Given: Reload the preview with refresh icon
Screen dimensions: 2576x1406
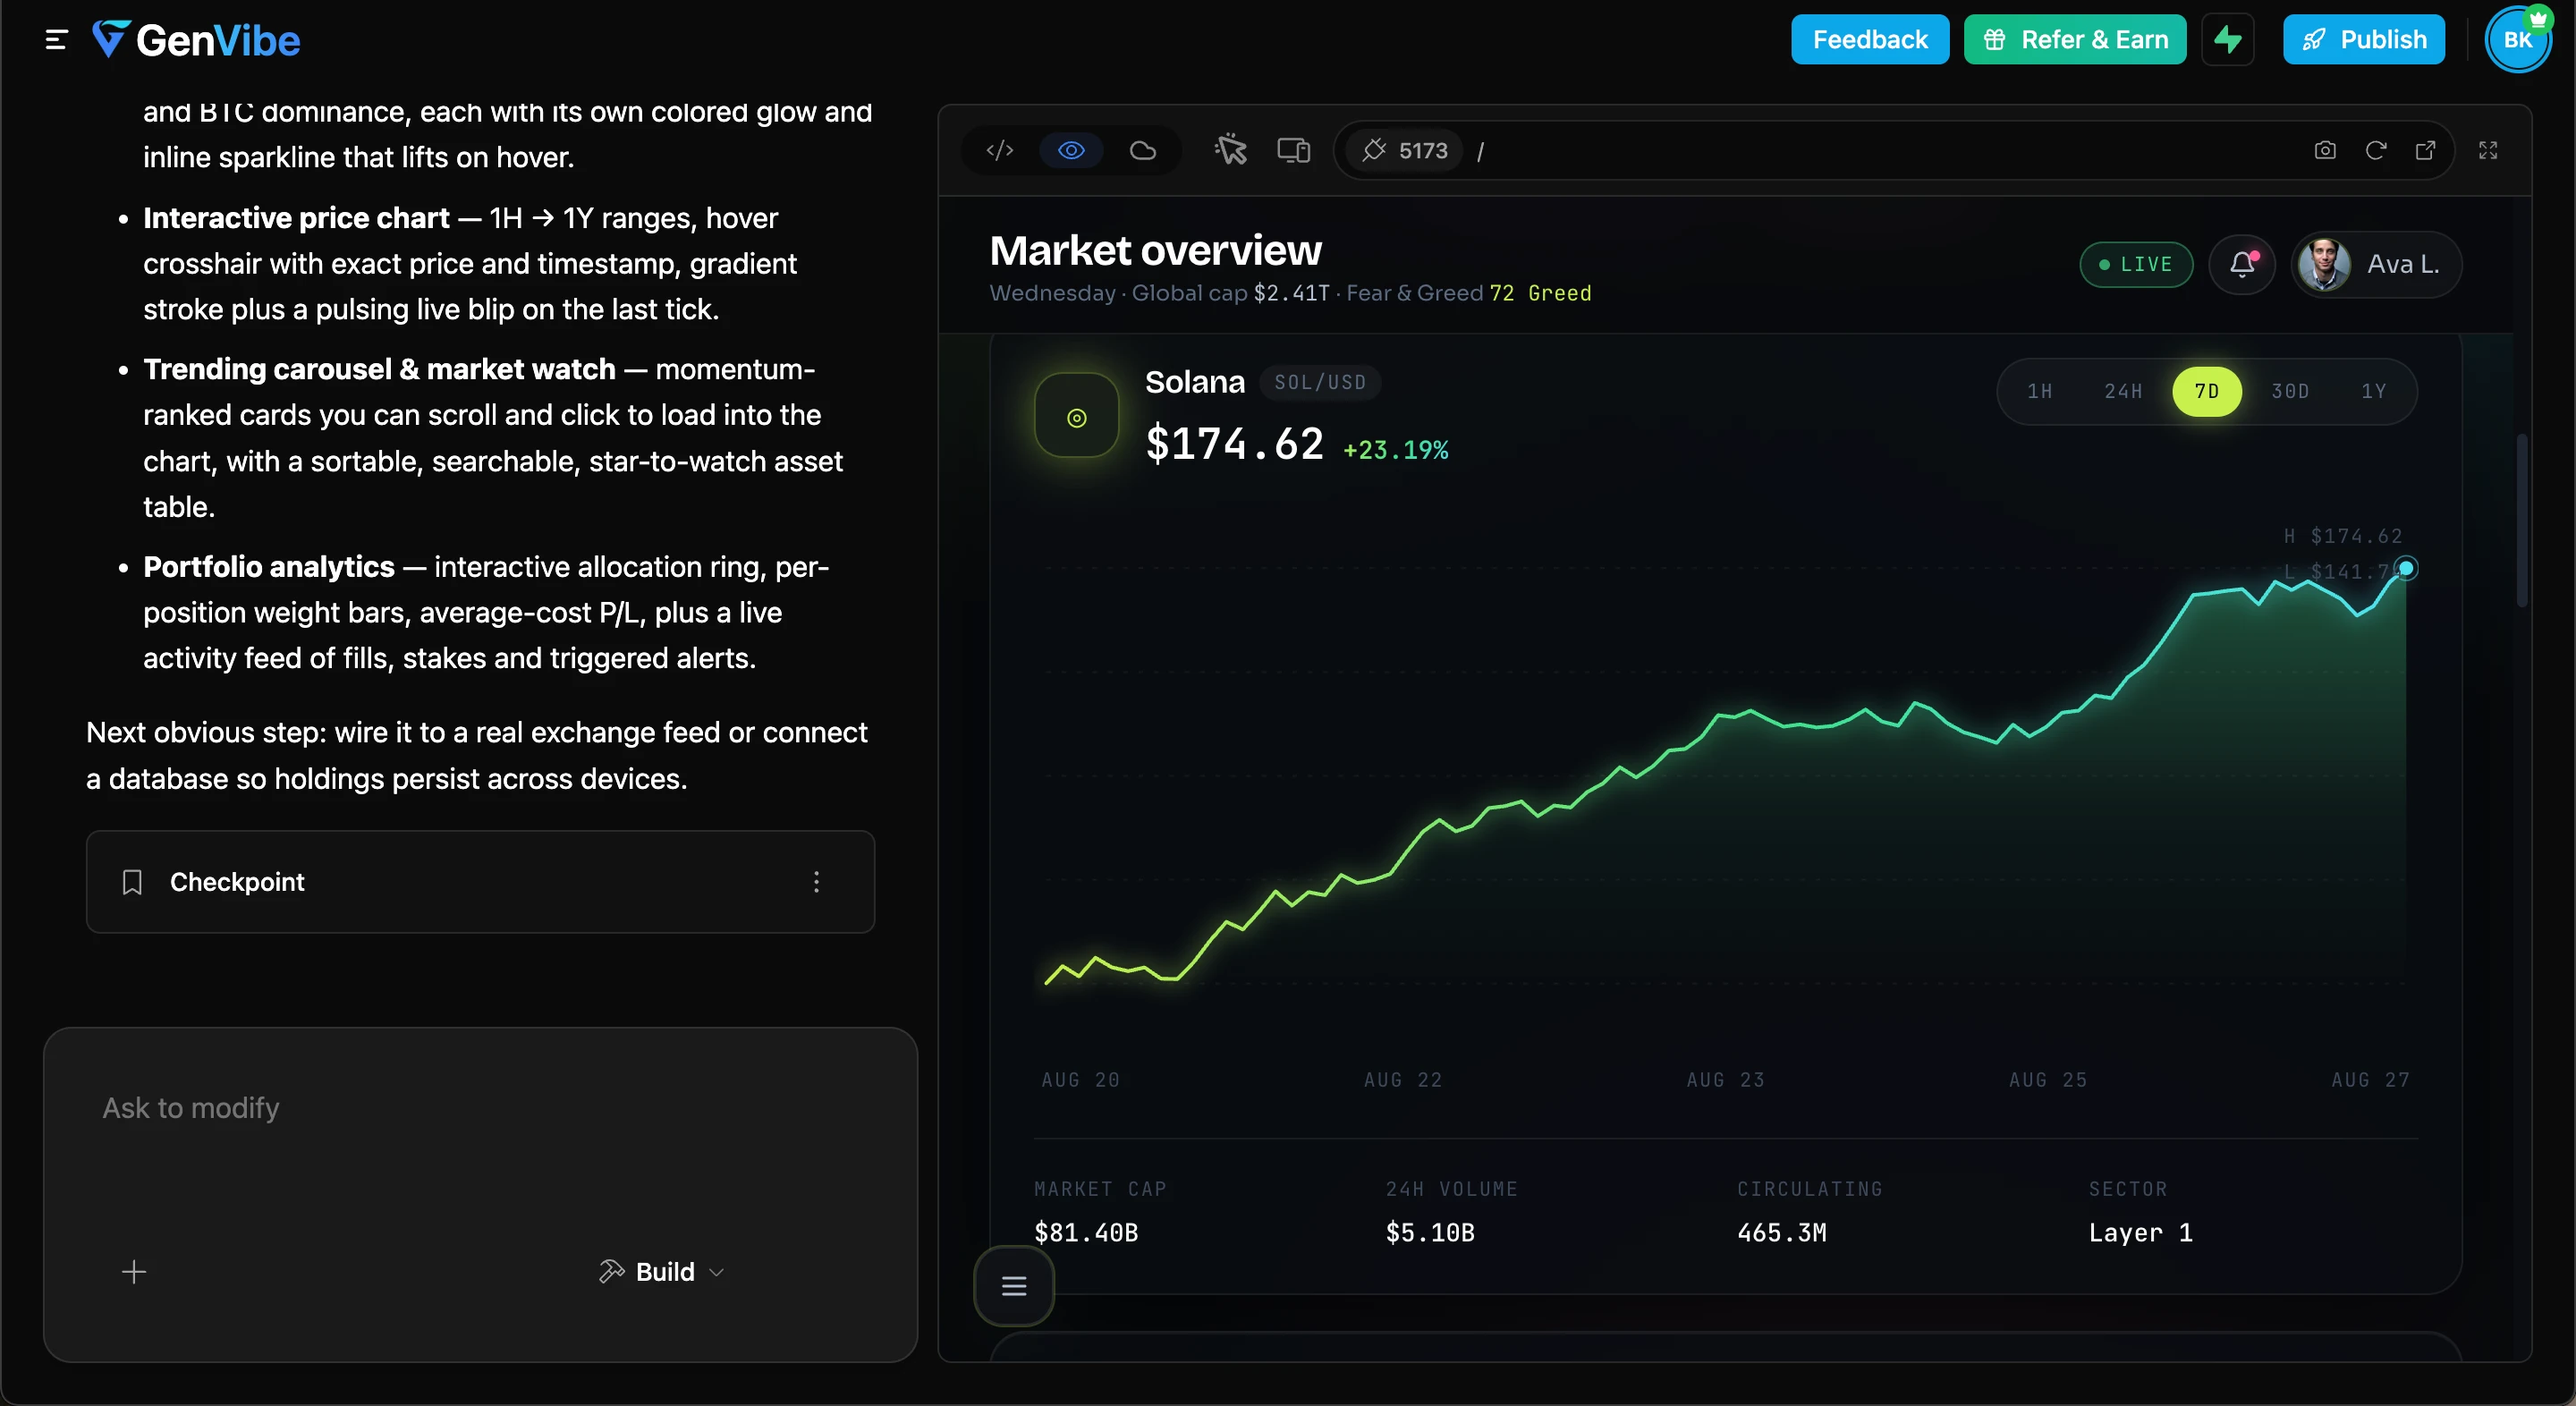Looking at the screenshot, I should (x=2376, y=150).
